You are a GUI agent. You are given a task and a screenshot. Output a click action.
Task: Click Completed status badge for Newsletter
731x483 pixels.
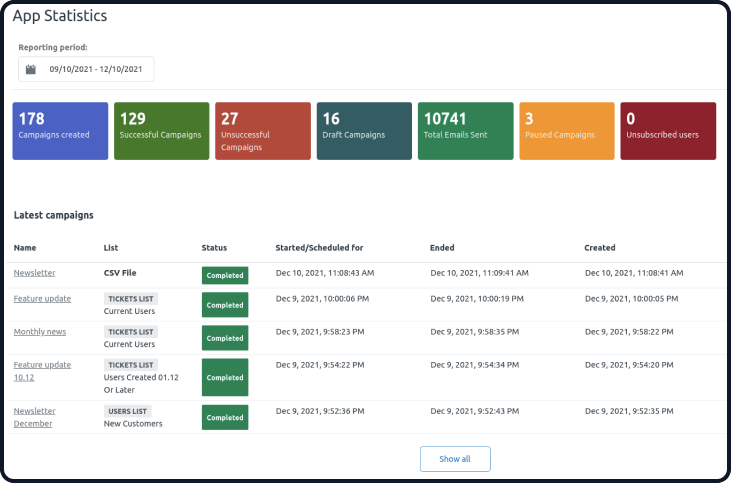[x=225, y=276]
